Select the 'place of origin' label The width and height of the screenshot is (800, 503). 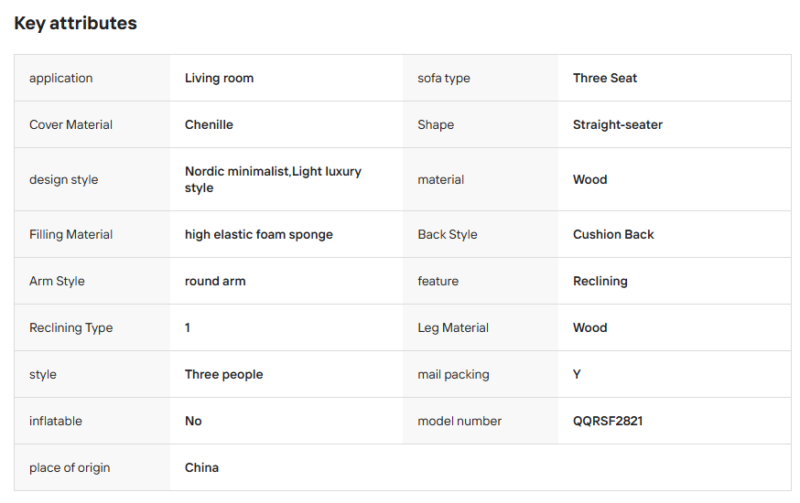(x=69, y=468)
